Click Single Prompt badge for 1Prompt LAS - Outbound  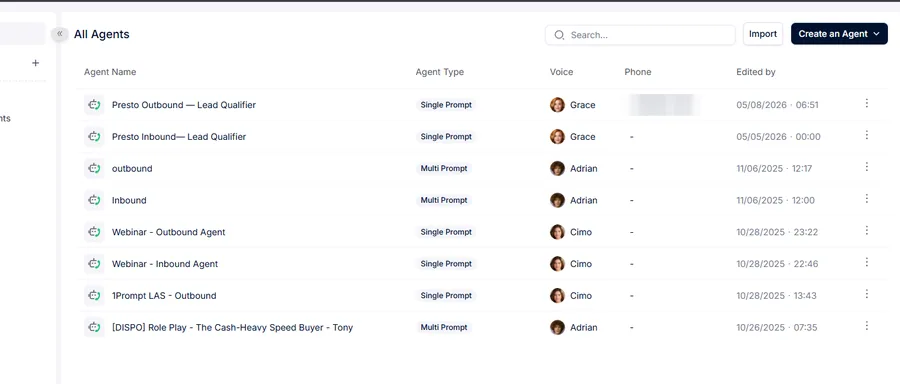446,296
